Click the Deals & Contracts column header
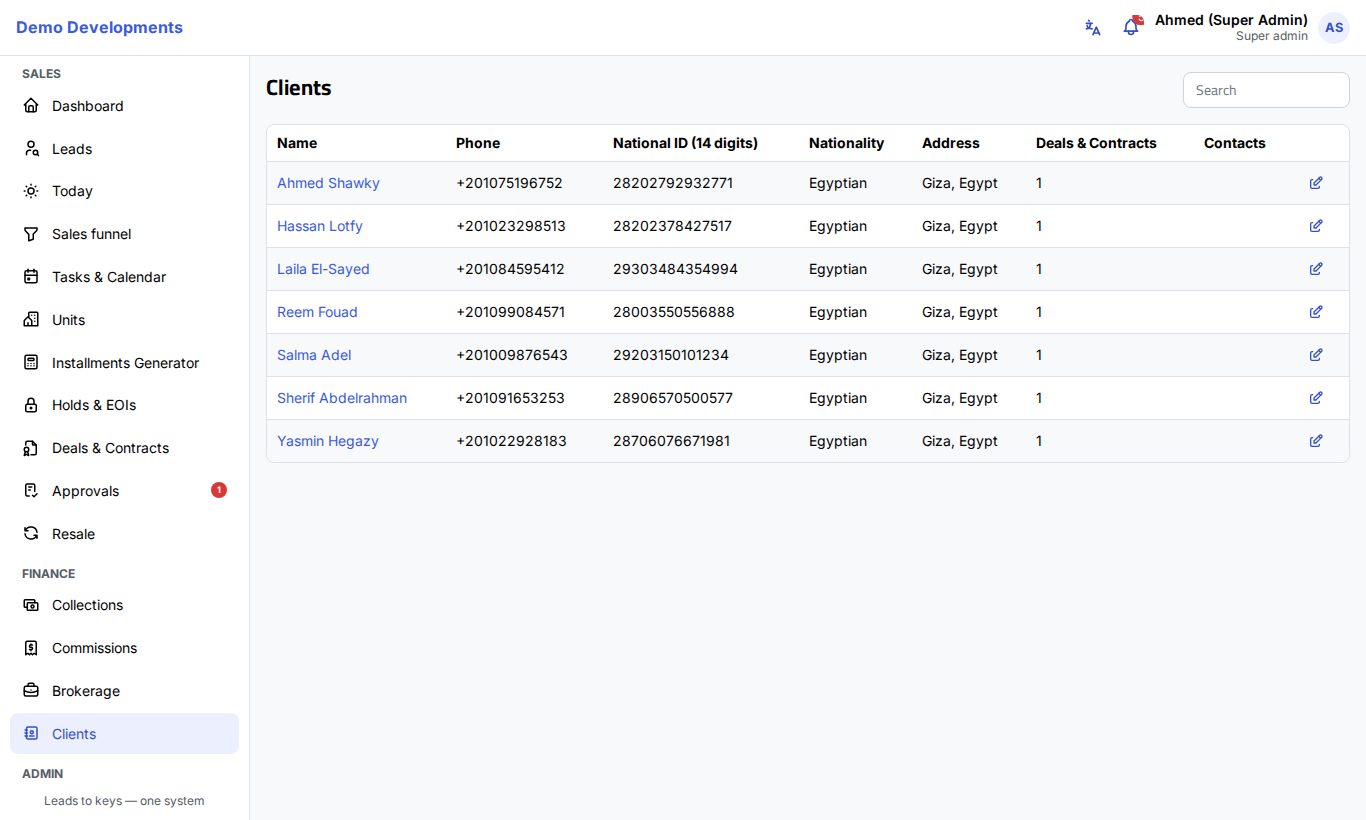Image resolution: width=1366 pixels, height=820 pixels. tap(1096, 143)
